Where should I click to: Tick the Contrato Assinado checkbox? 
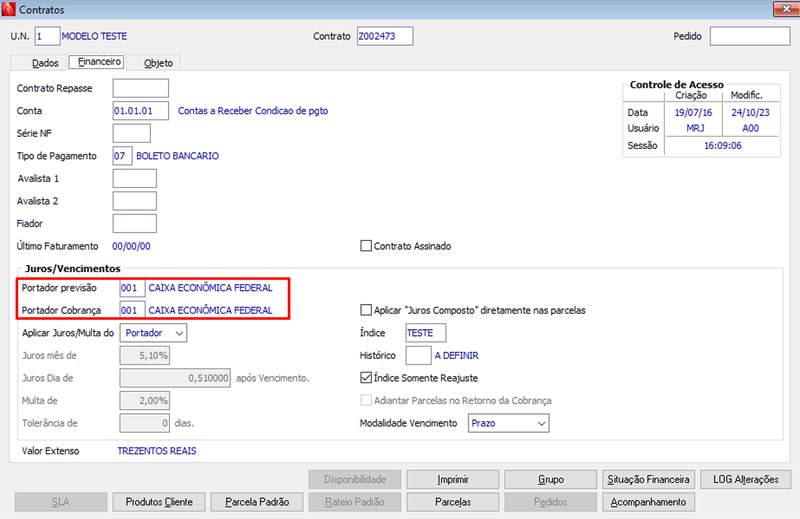coord(366,246)
